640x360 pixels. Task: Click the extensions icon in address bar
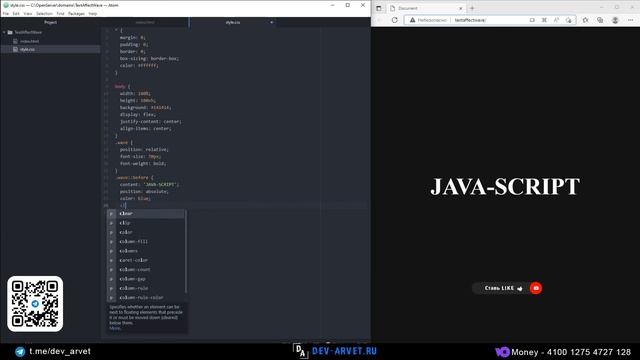(544, 20)
